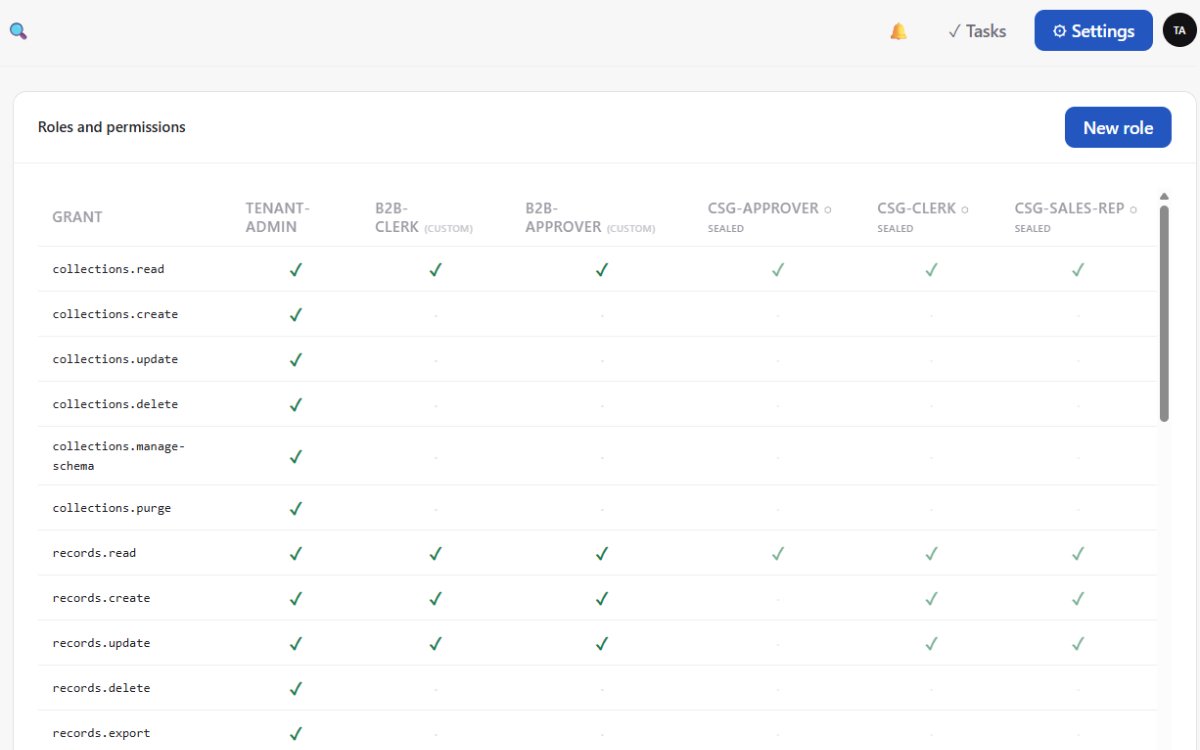Click the collections.delete grant label

pos(115,404)
